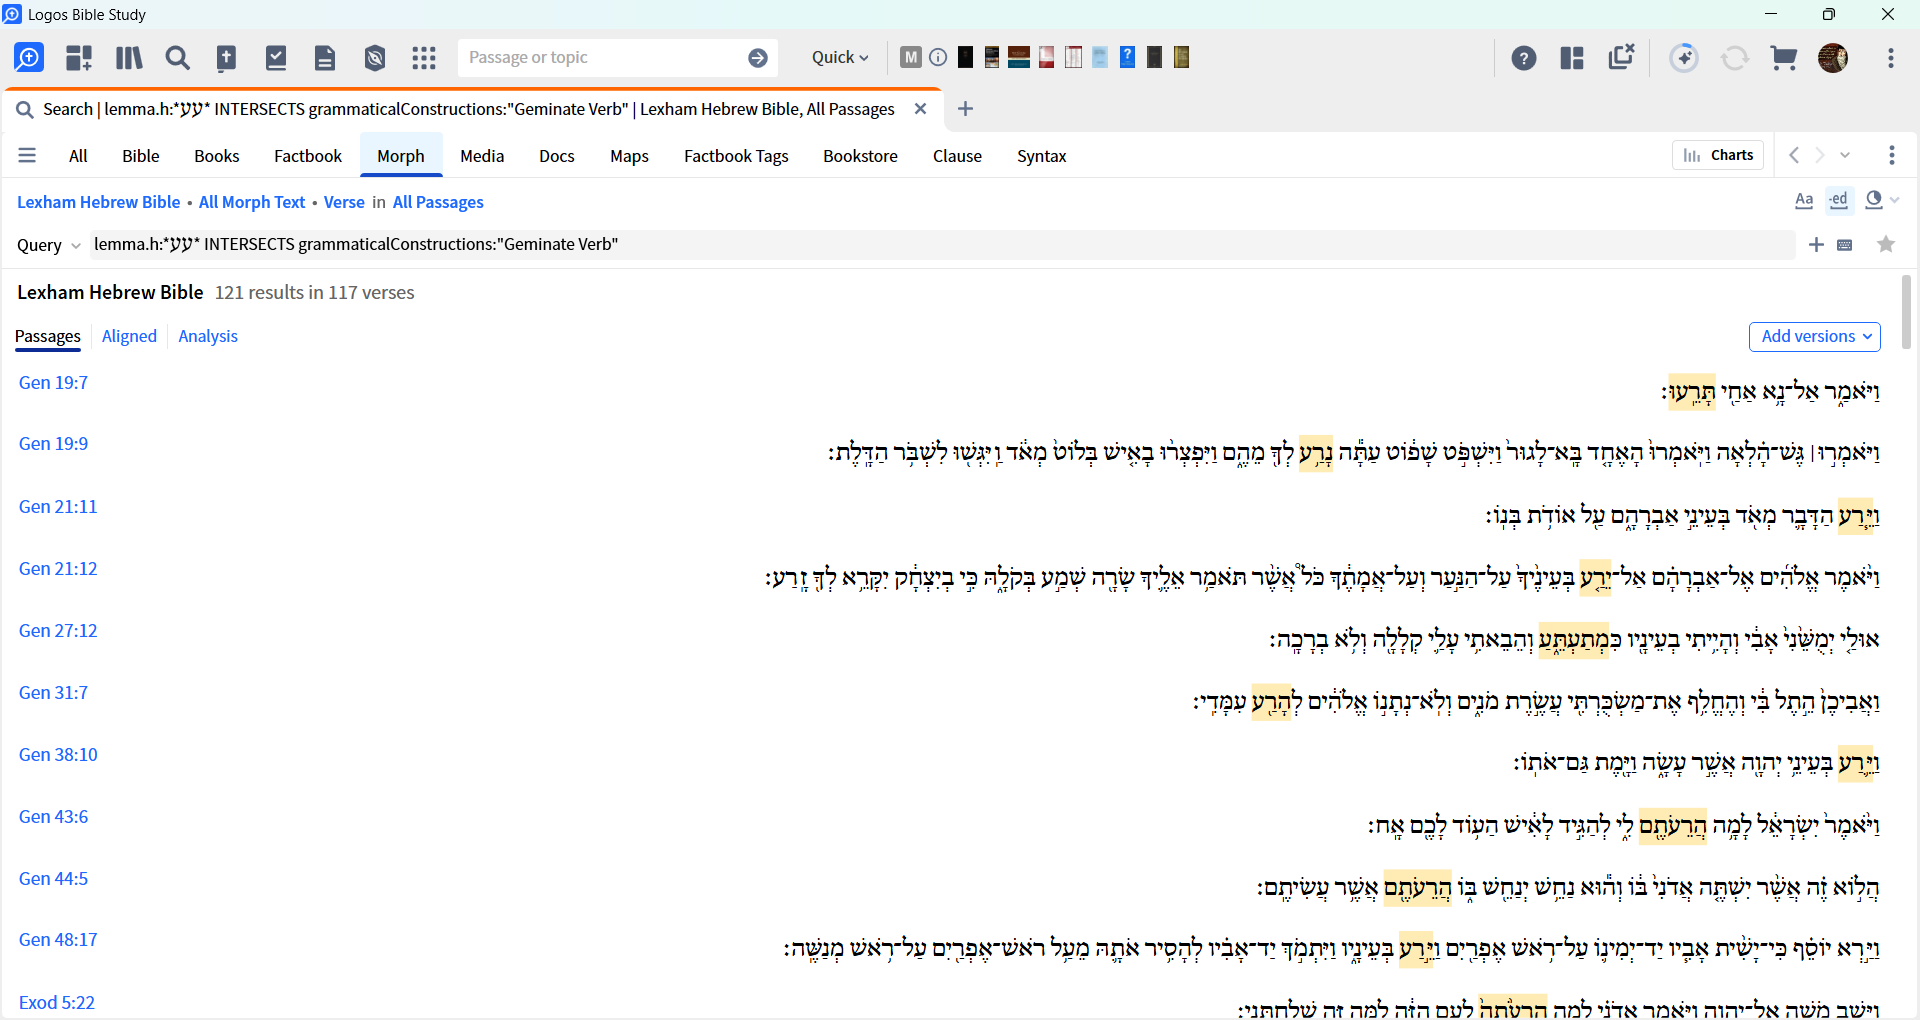Go forward with the right chevron arrow
1920x1020 pixels.
[x=1820, y=155]
